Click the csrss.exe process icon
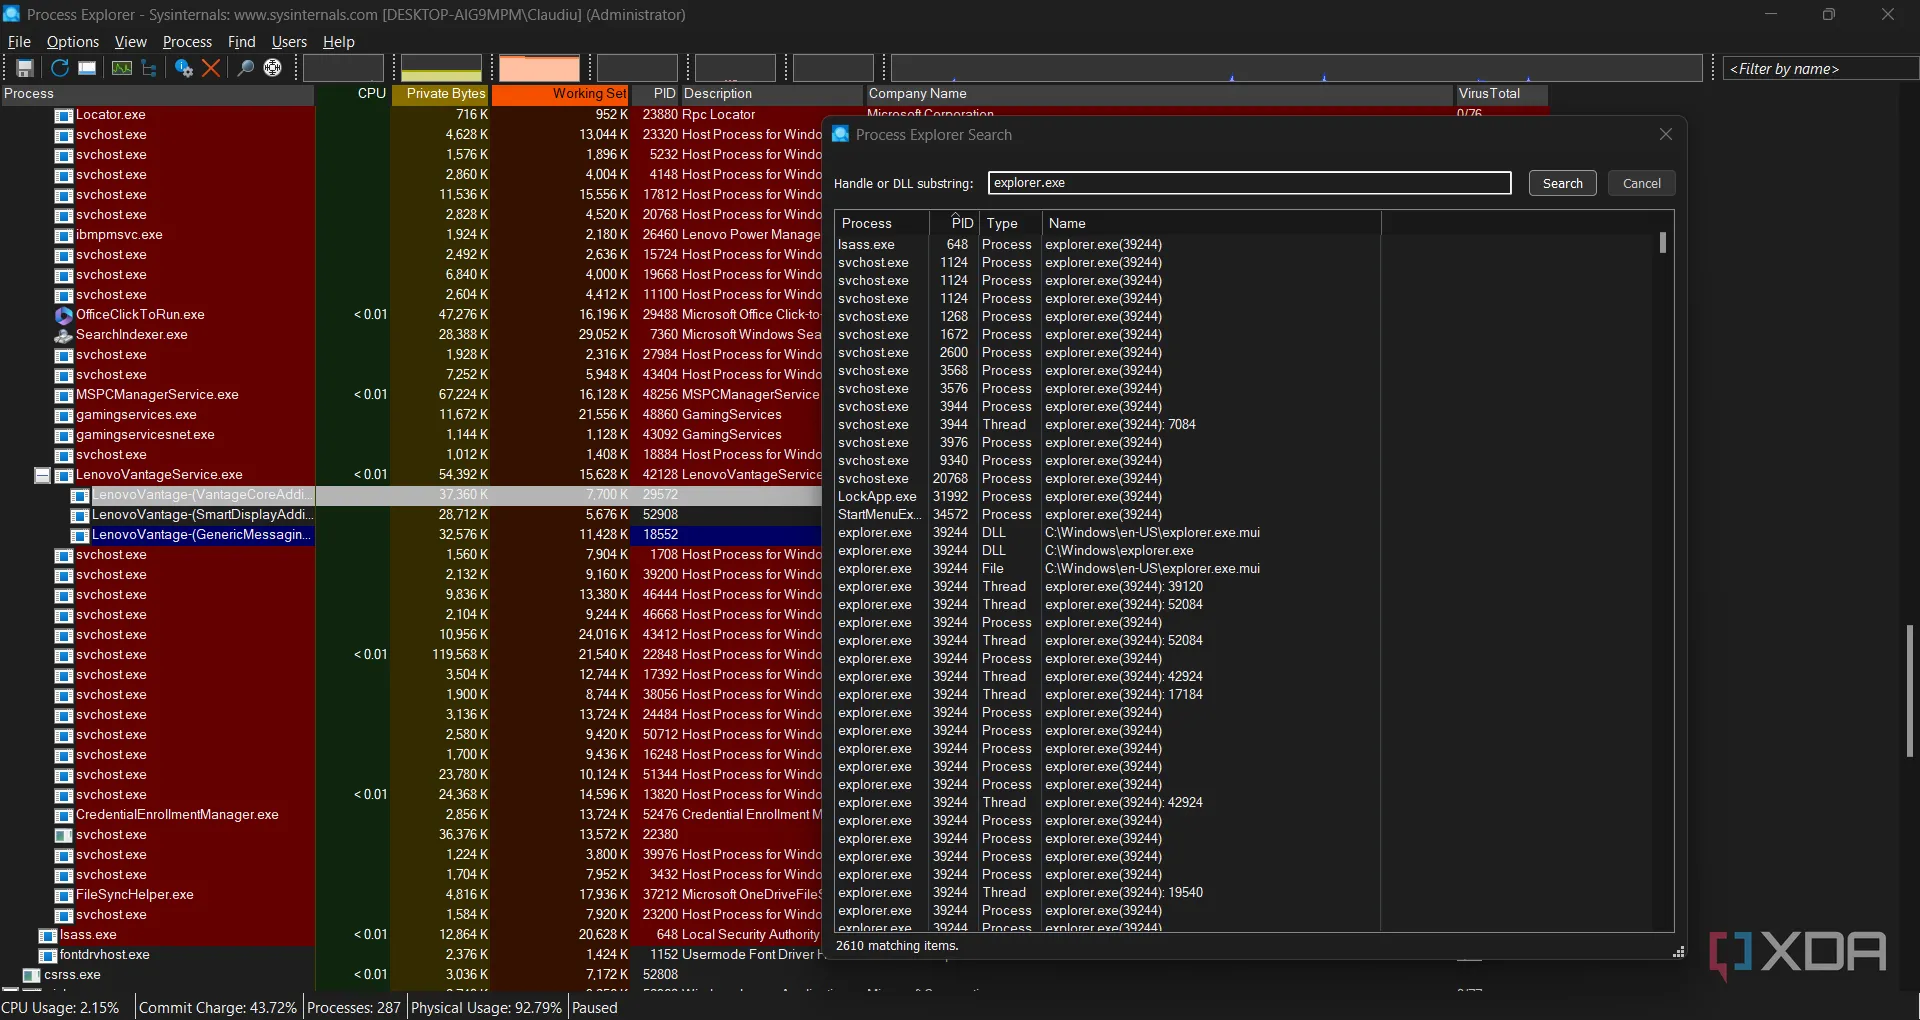1920x1020 pixels. [32, 975]
